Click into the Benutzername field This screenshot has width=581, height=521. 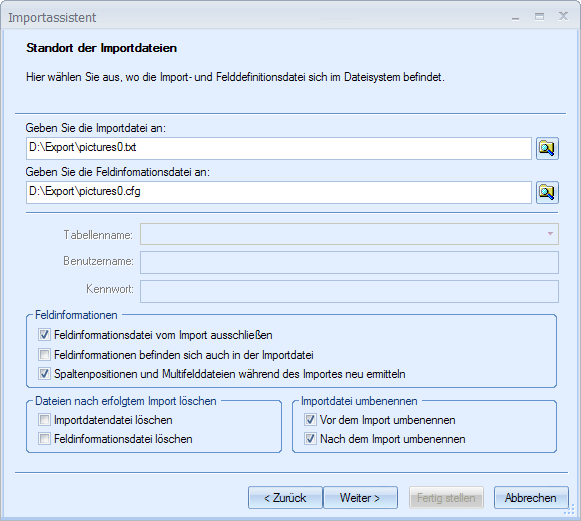349,262
